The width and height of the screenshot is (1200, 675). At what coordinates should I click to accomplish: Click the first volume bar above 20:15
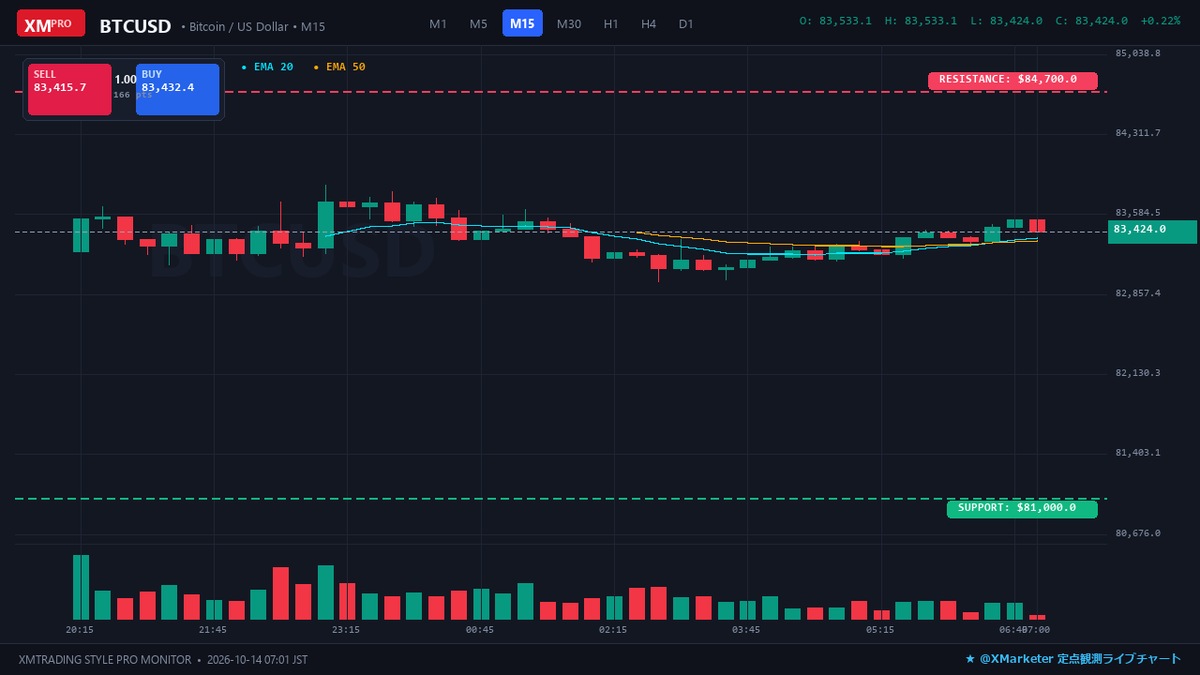click(x=81, y=587)
